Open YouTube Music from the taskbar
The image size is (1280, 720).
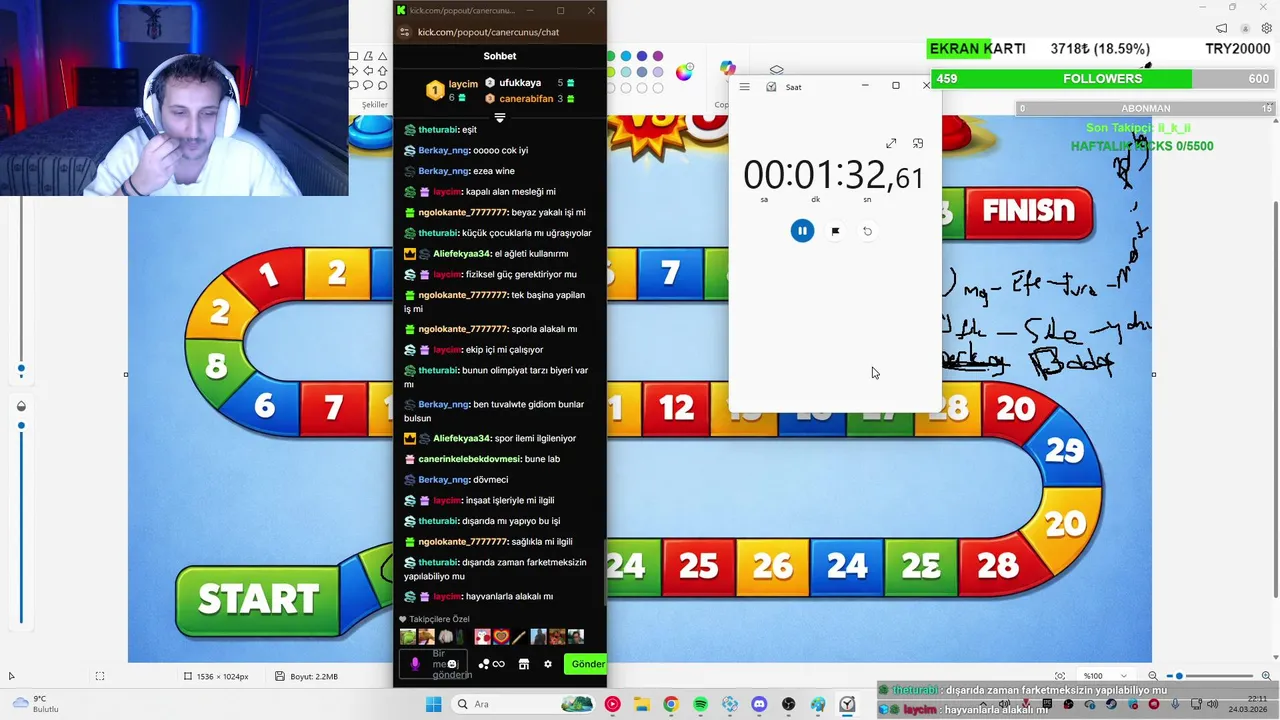pos(612,704)
